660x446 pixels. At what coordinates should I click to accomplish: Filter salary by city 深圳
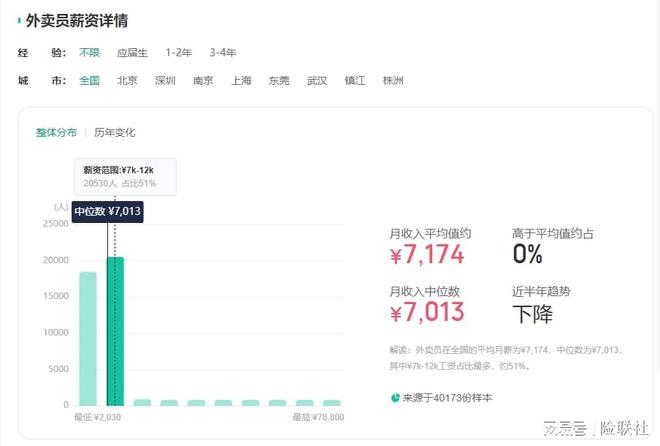click(165, 80)
